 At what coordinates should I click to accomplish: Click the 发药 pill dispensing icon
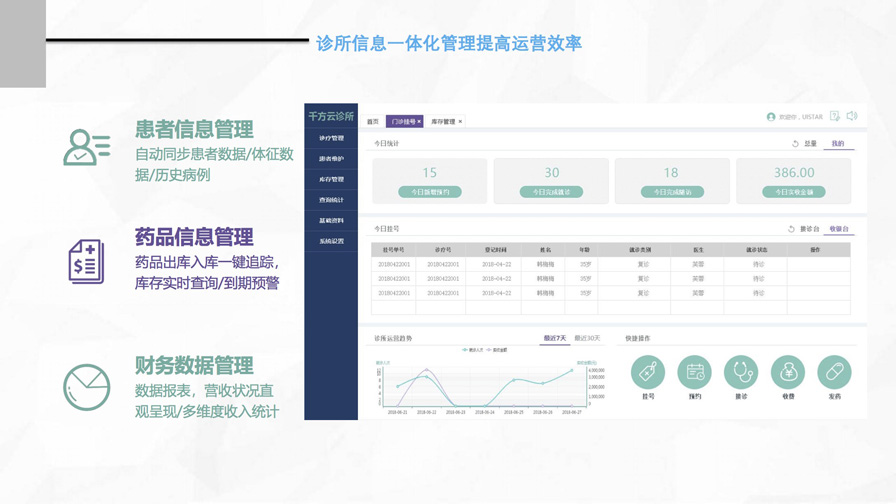(834, 372)
